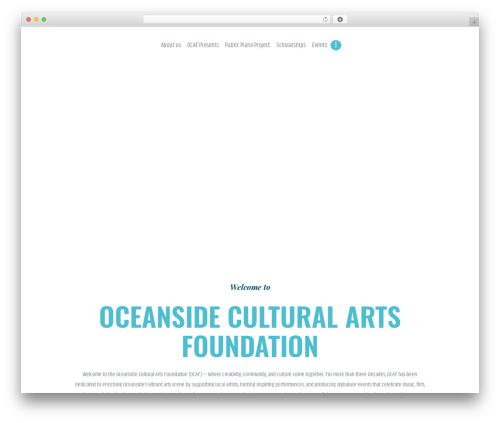Image resolution: width=500 pixels, height=423 pixels.
Task: Open the Events menu item
Action: pyautogui.click(x=319, y=45)
